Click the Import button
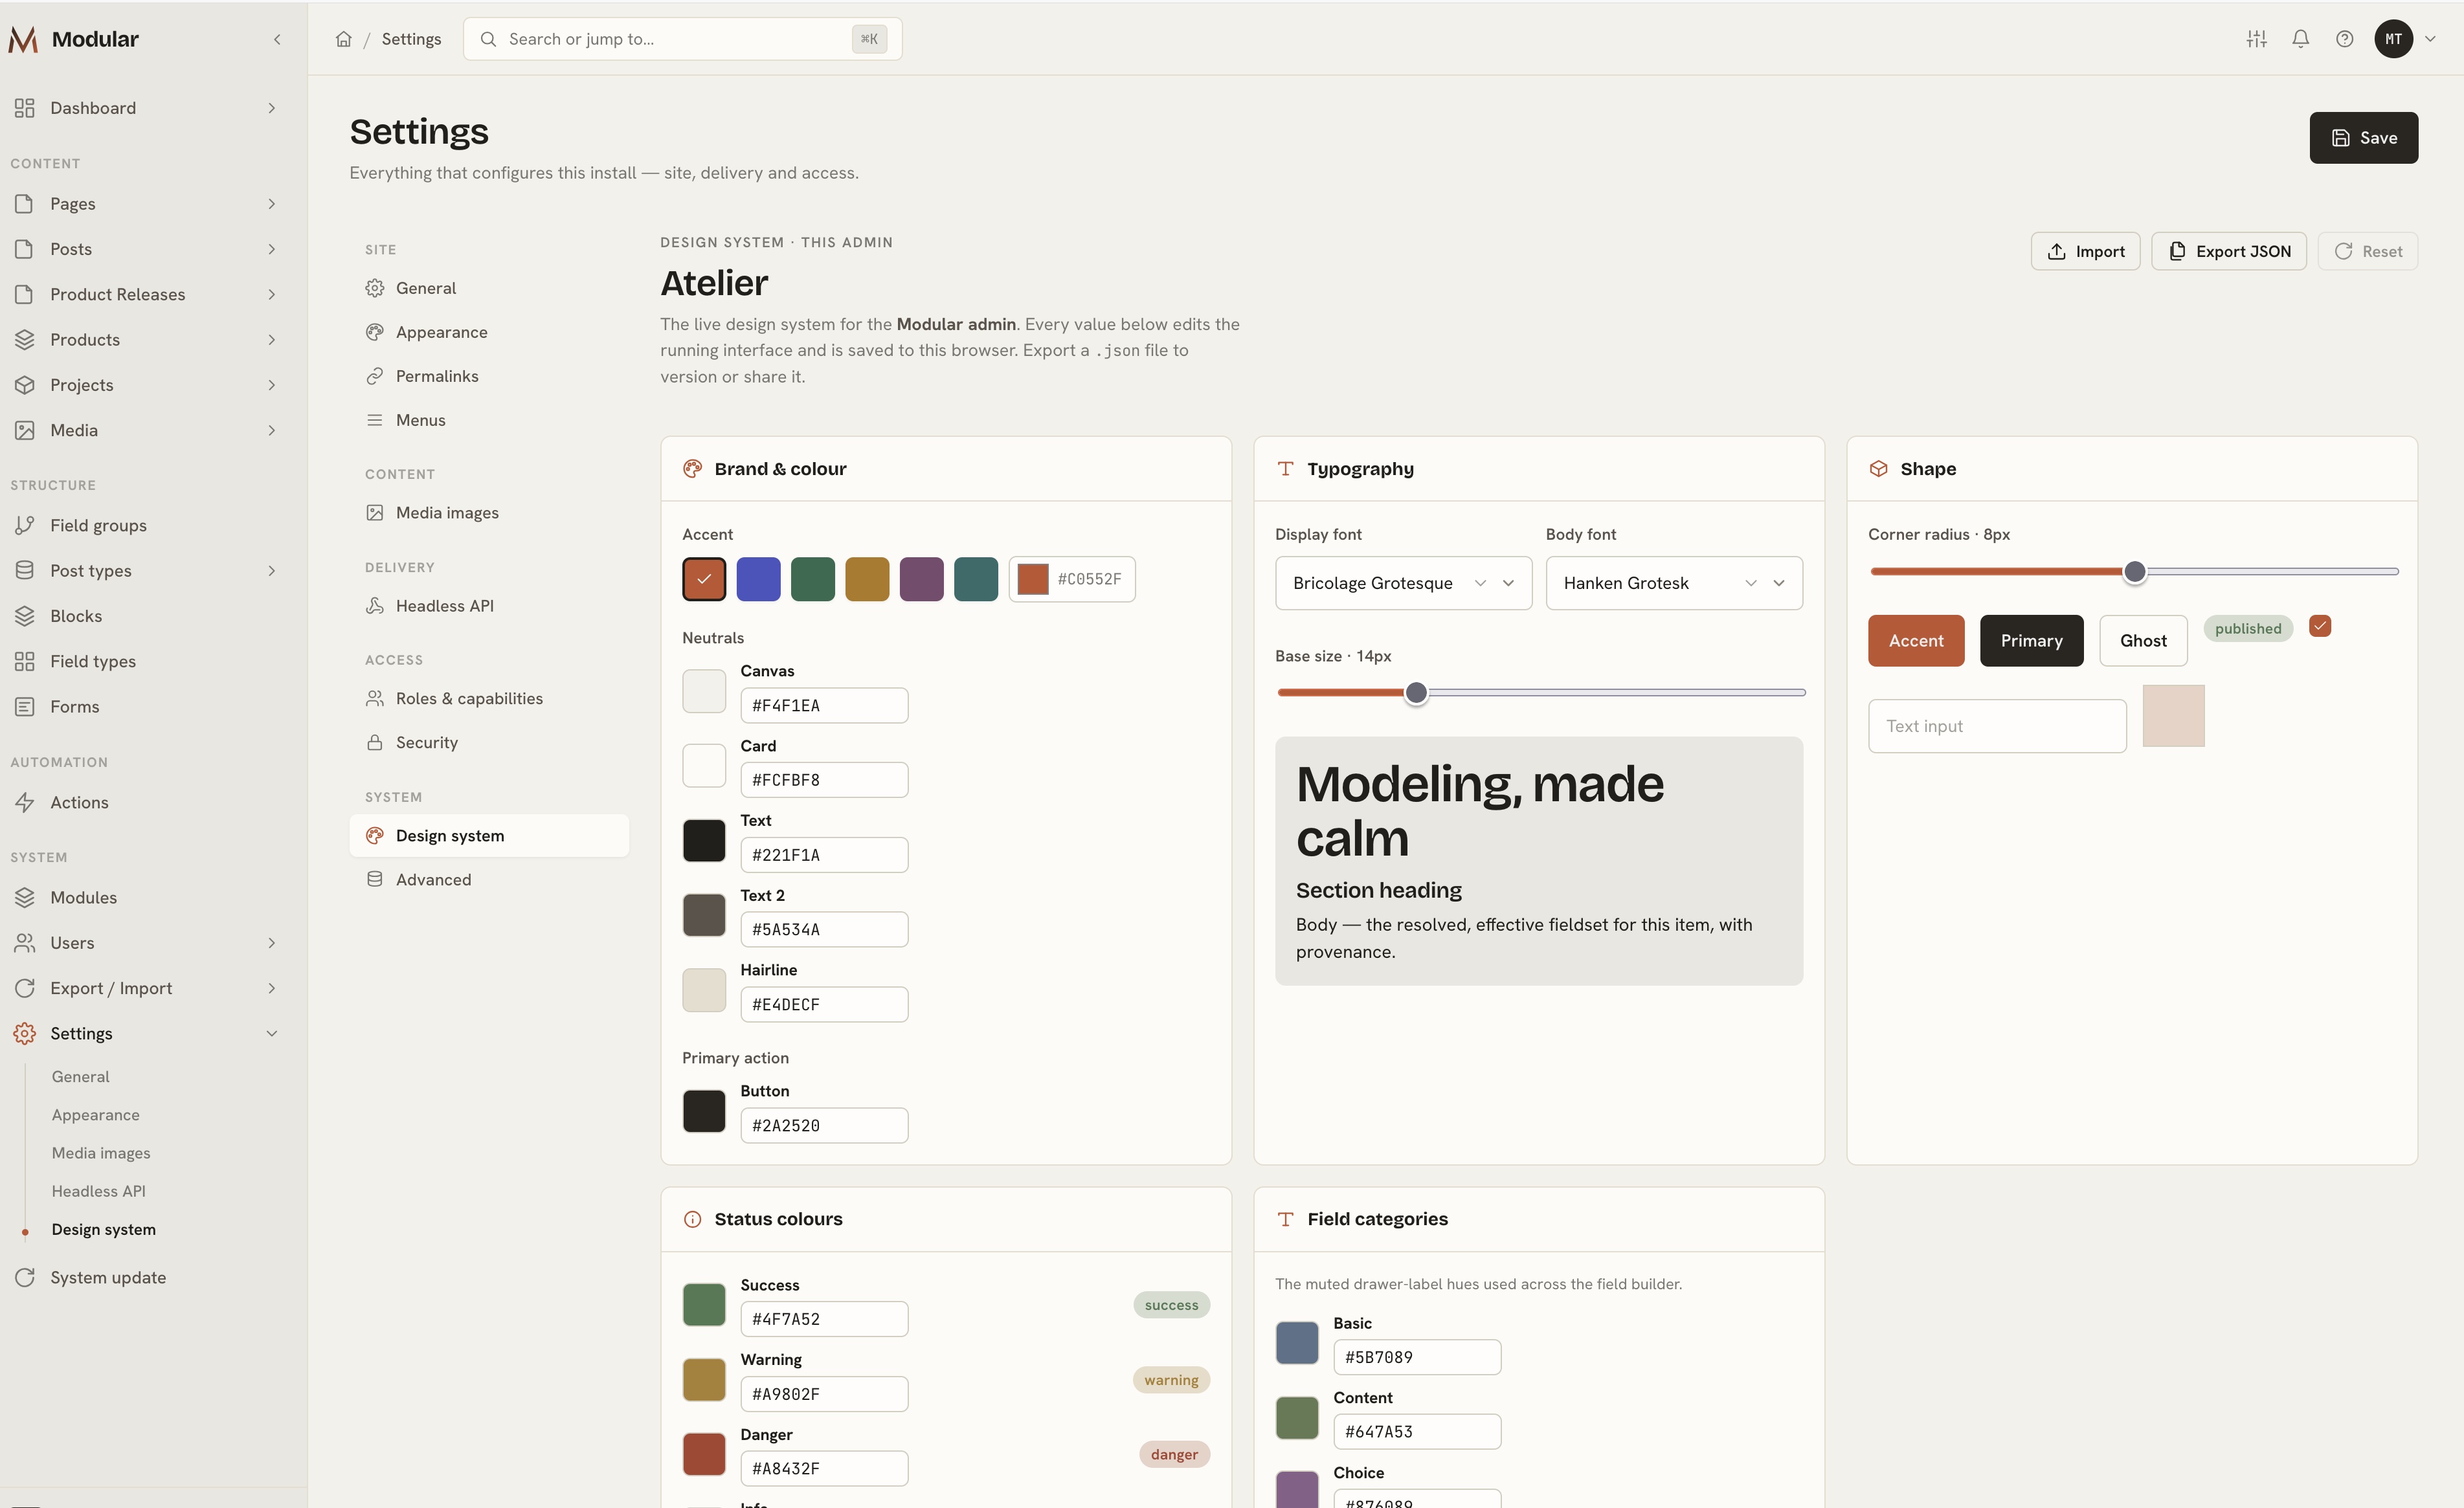The image size is (2464, 1508). click(2085, 251)
